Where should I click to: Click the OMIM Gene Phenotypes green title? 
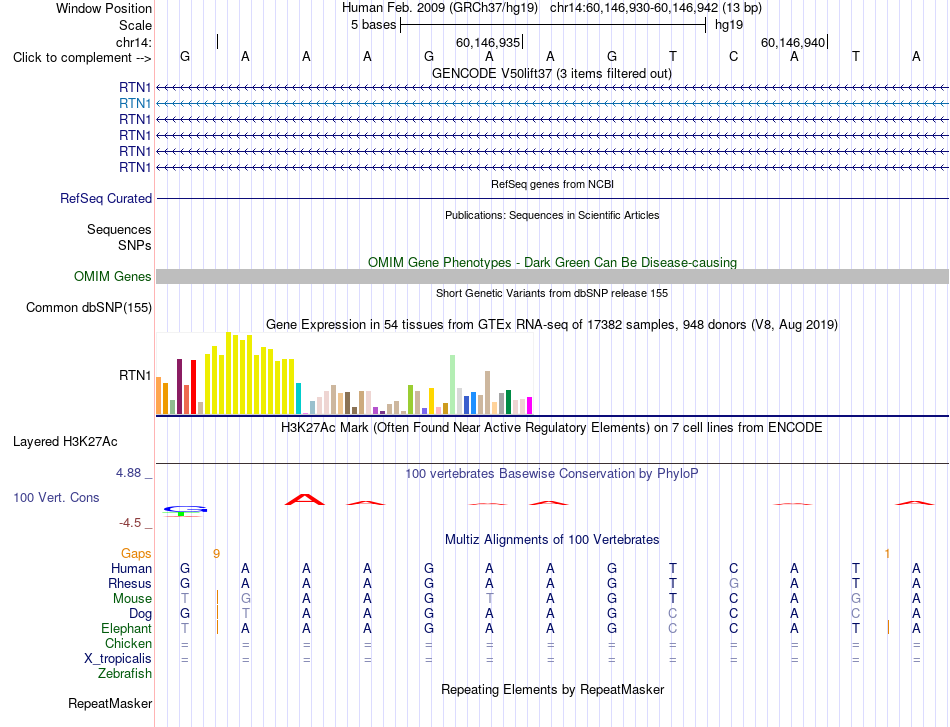(x=552, y=262)
